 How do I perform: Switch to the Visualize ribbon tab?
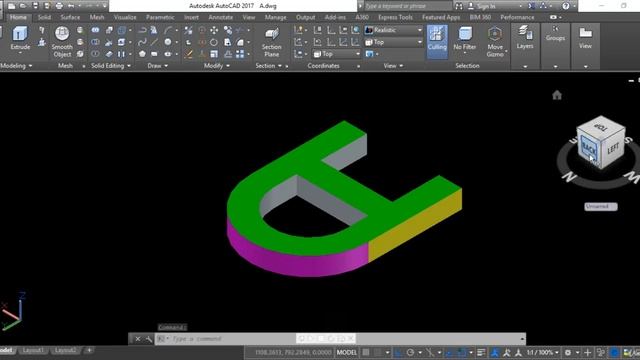tap(125, 17)
